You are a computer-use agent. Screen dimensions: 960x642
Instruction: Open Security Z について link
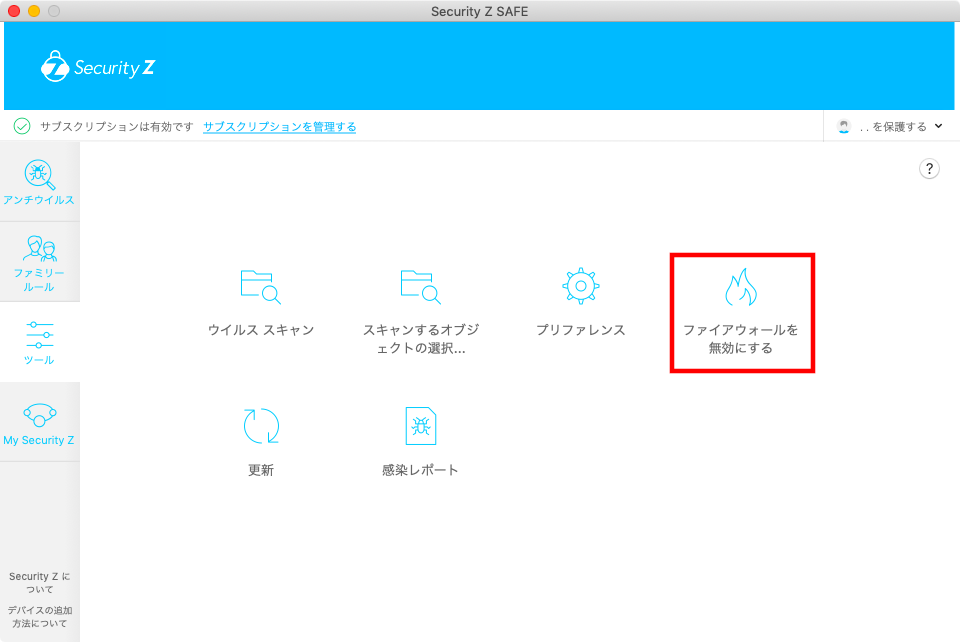click(x=40, y=583)
